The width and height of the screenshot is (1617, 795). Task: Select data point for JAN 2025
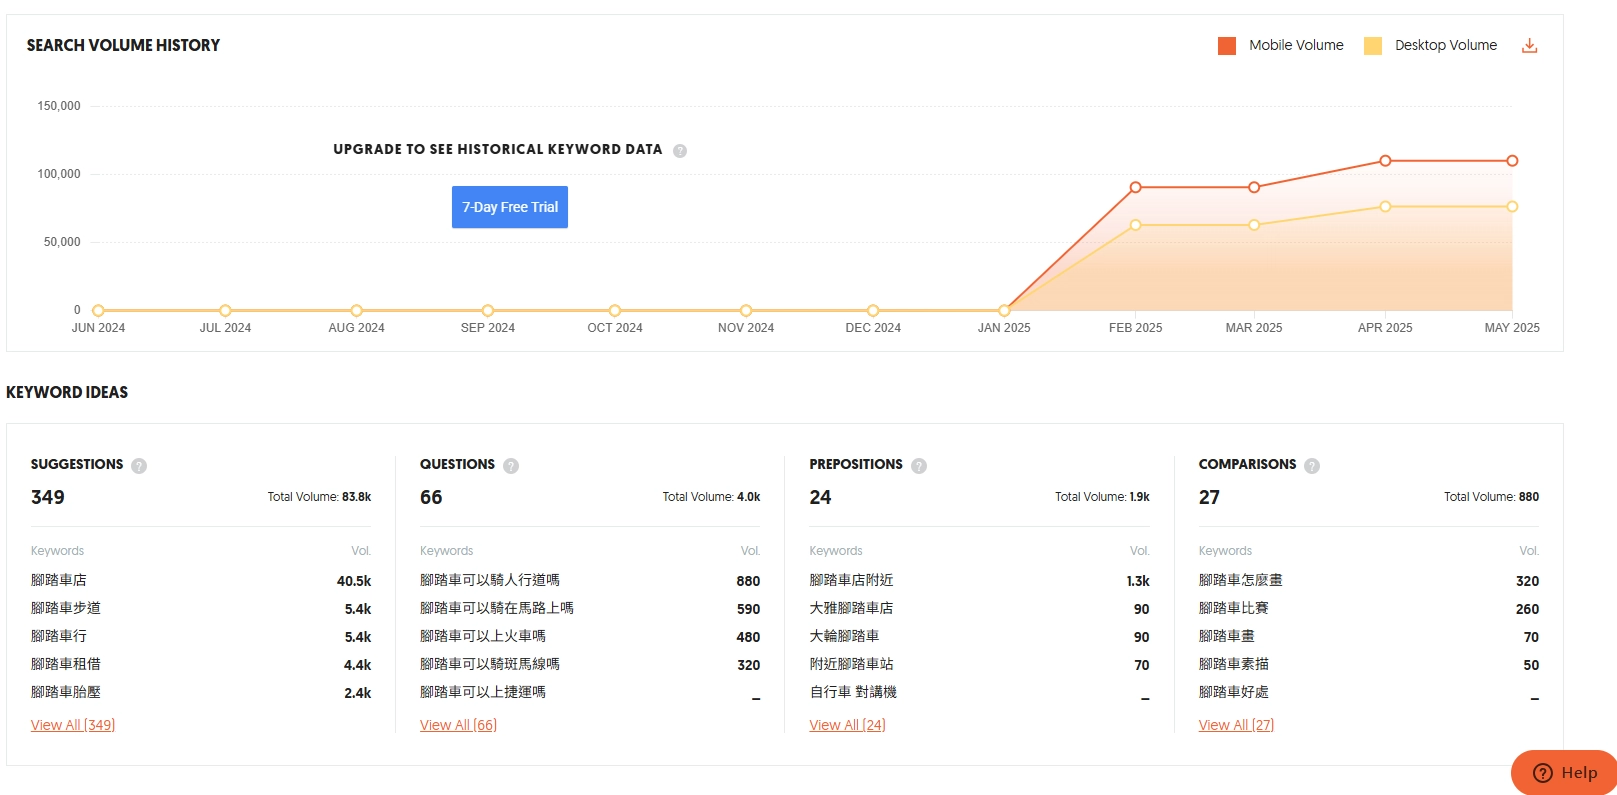pyautogui.click(x=1004, y=311)
